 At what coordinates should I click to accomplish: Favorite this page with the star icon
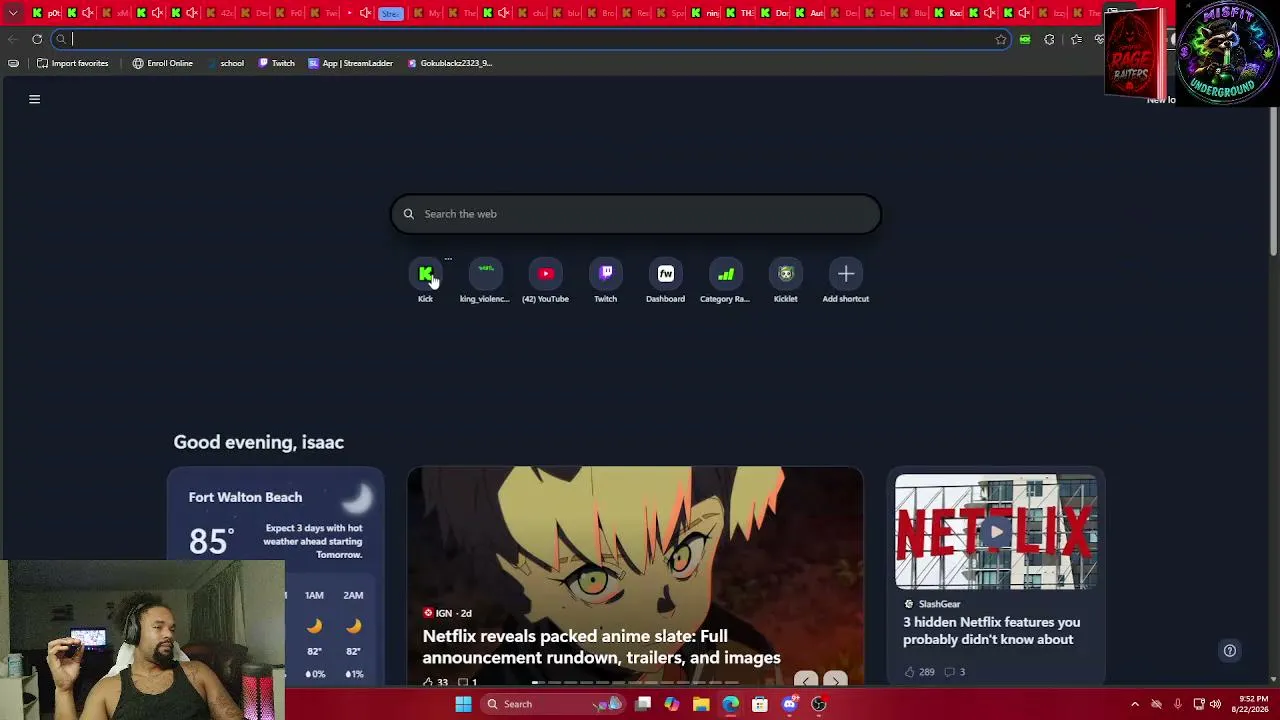click(x=1000, y=39)
